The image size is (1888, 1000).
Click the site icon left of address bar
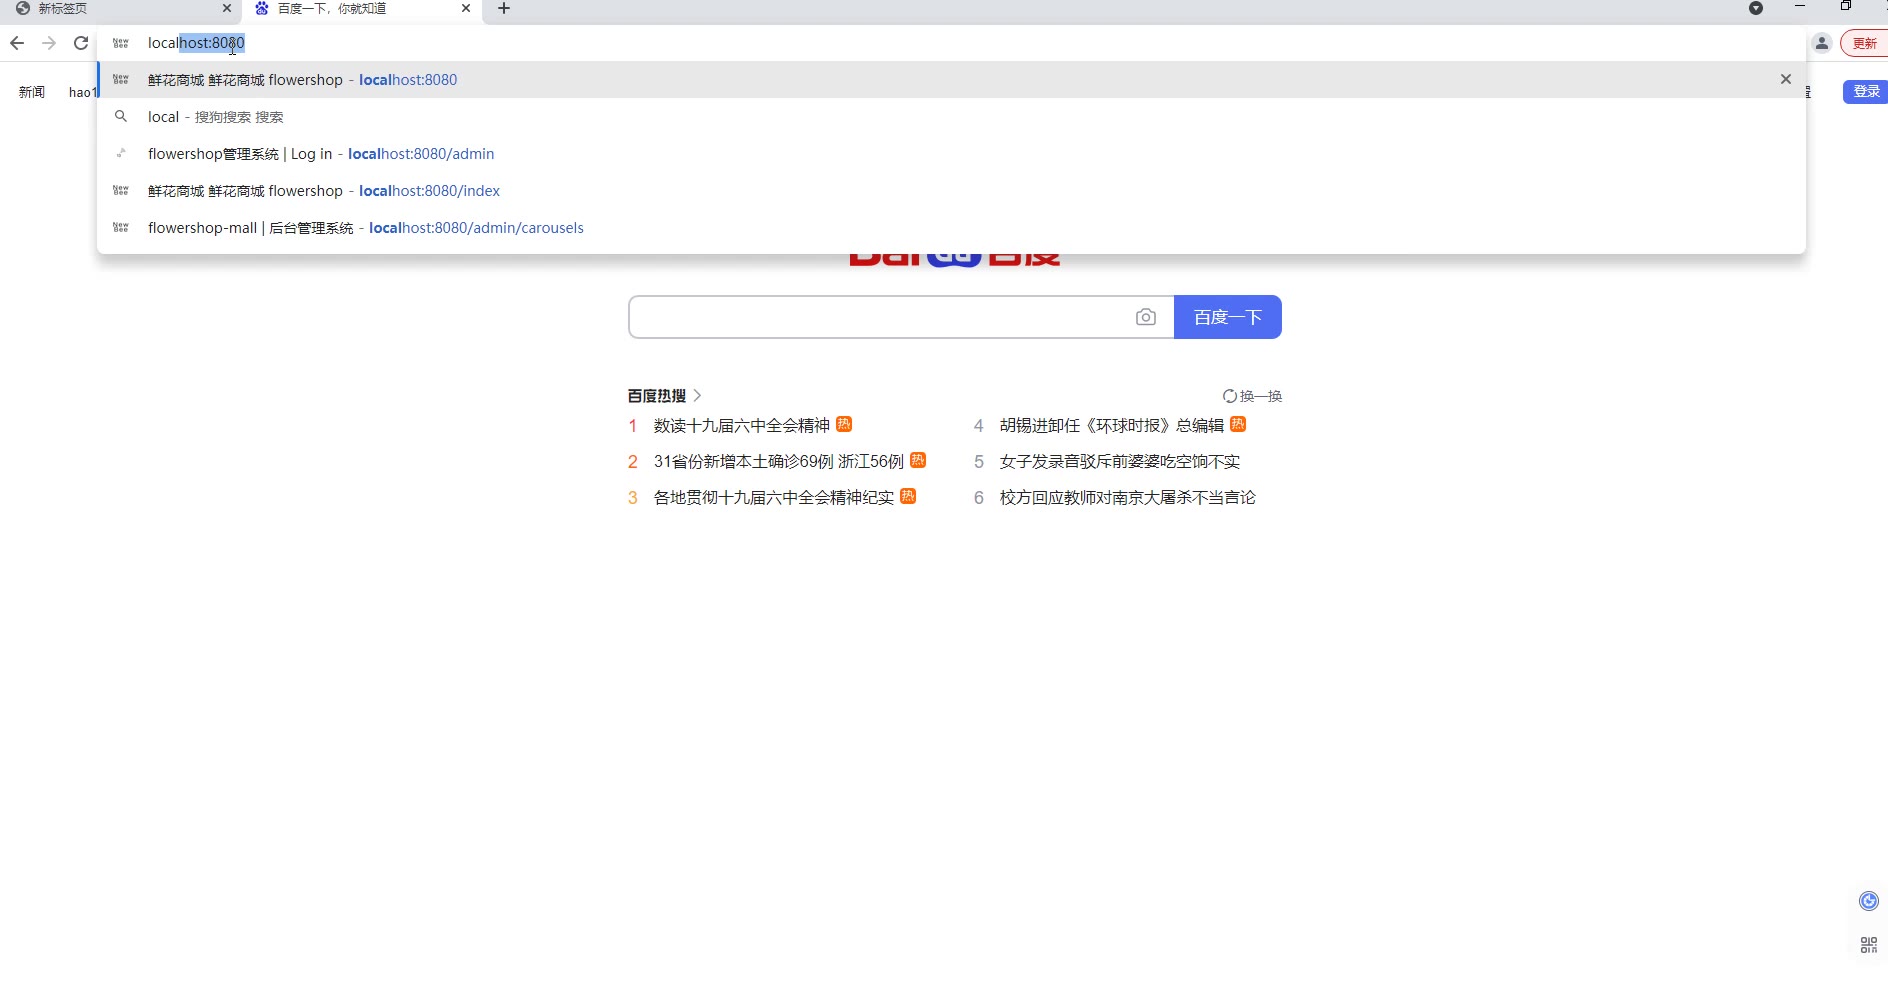(121, 43)
